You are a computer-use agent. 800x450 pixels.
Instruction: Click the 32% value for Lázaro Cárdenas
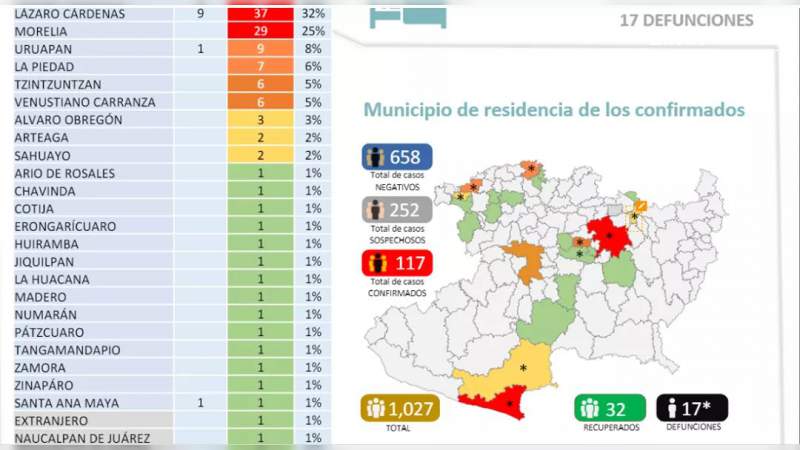coord(313,14)
